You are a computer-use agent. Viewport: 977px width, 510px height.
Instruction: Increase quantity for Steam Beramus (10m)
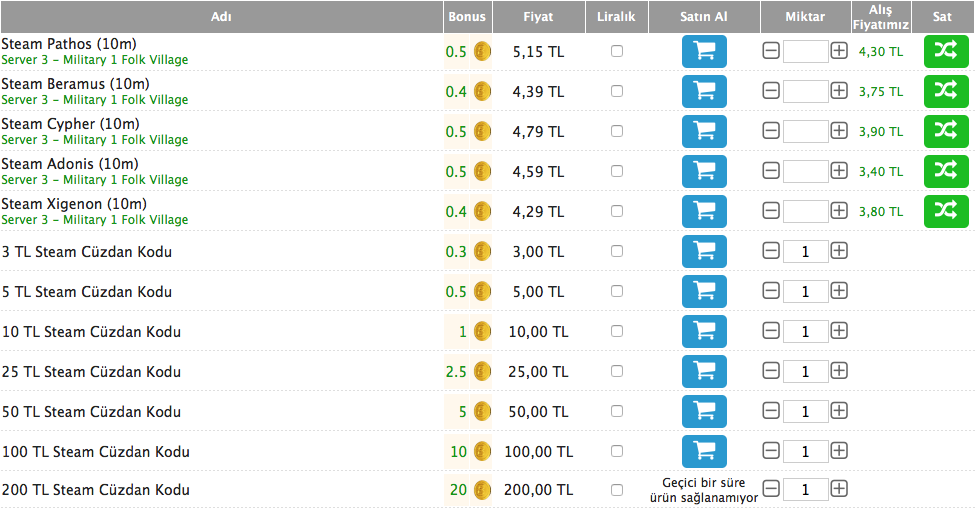pos(839,91)
